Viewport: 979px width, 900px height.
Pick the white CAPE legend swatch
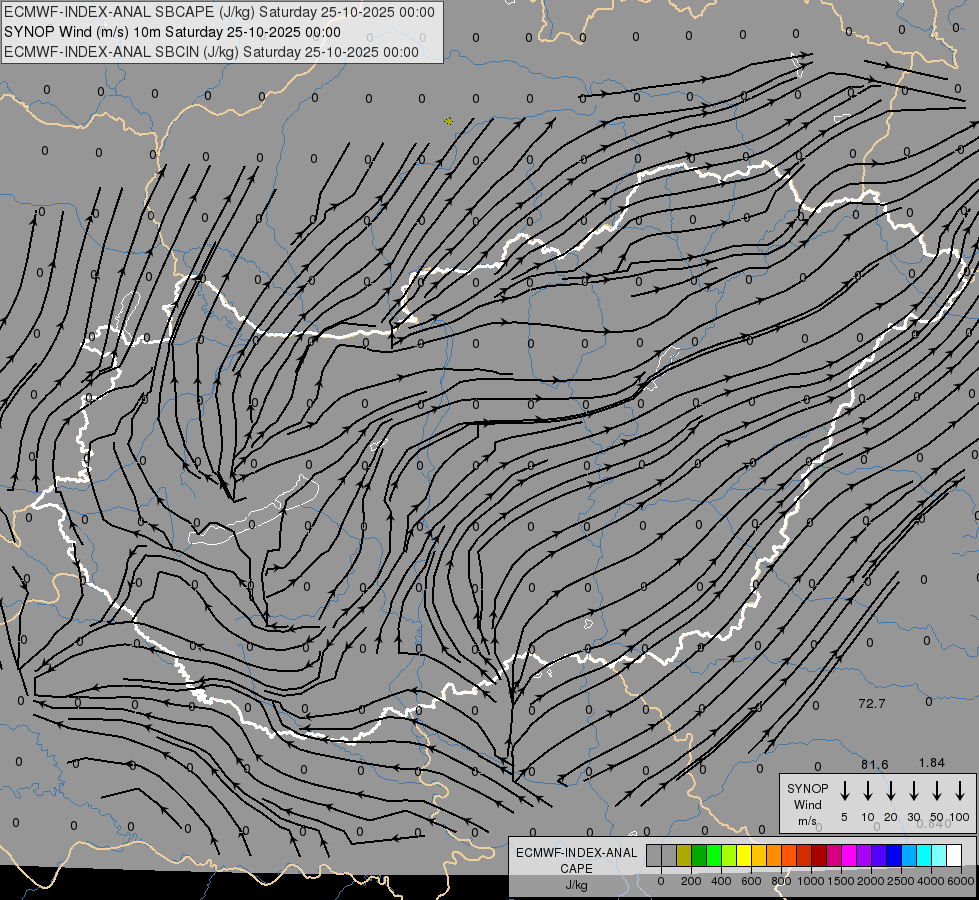(954, 855)
